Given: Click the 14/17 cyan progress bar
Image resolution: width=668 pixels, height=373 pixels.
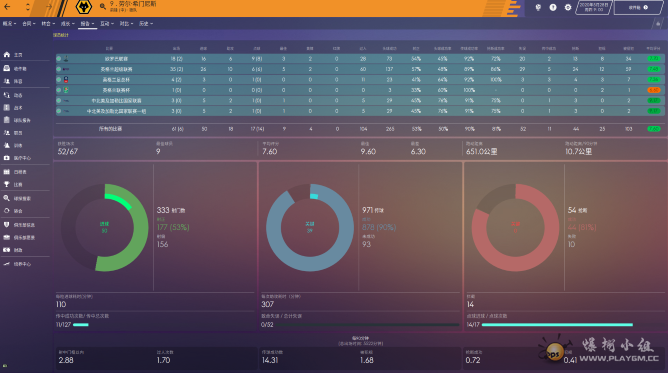Looking at the screenshot, I should 557,325.
